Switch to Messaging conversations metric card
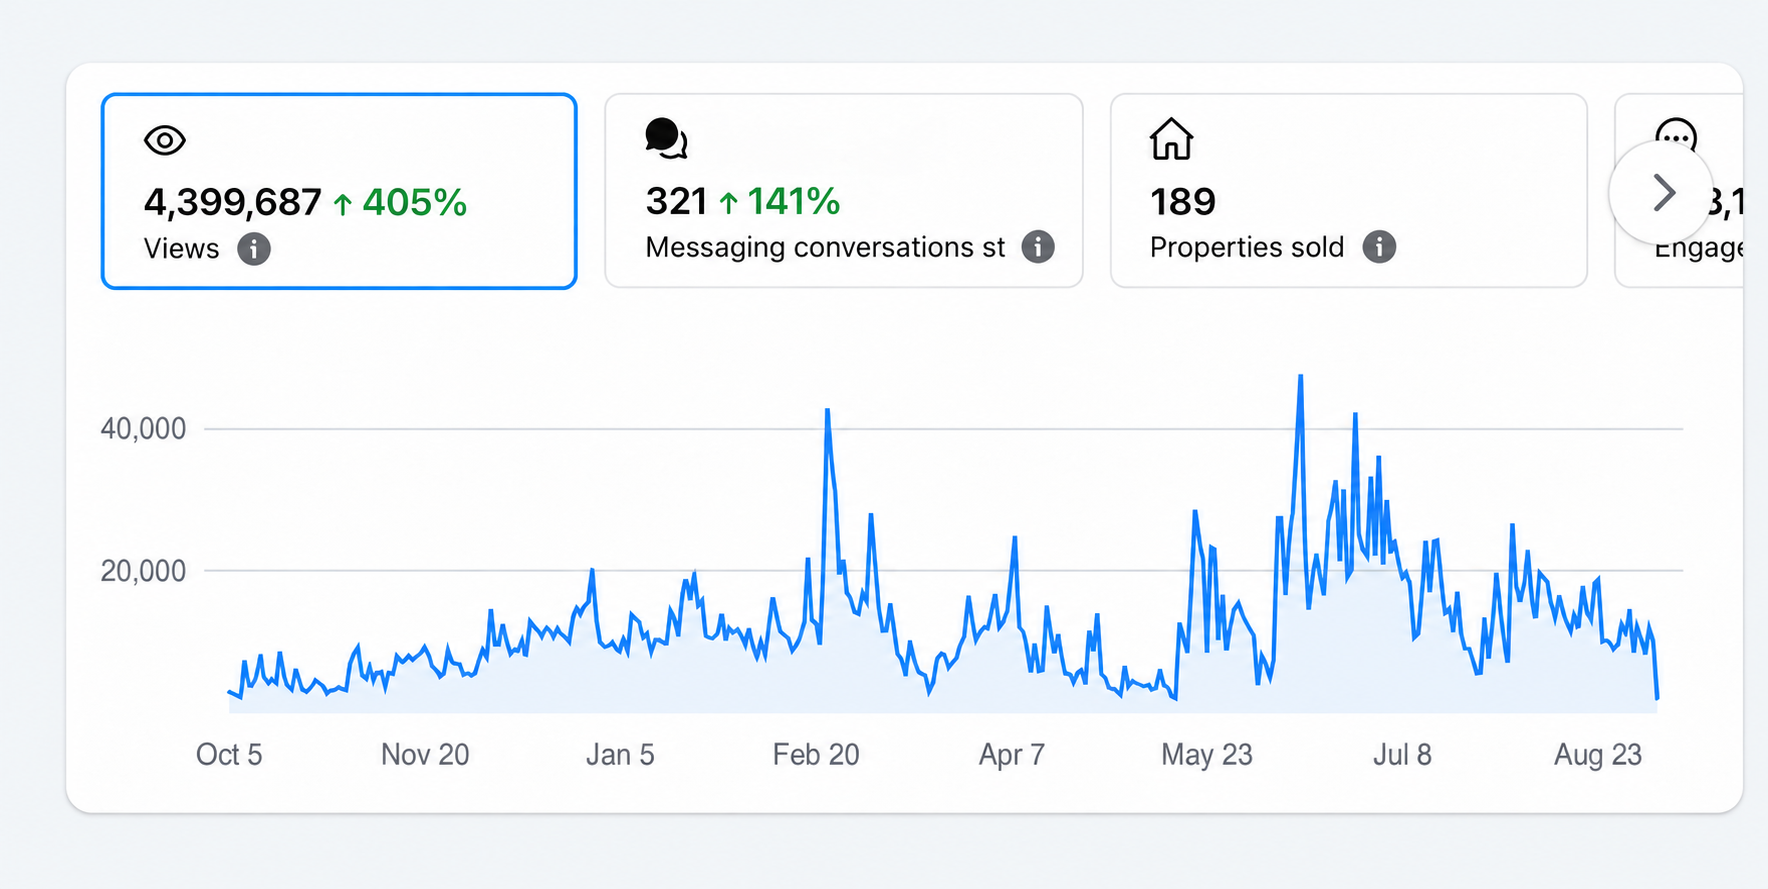This screenshot has width=1768, height=889. (x=844, y=191)
